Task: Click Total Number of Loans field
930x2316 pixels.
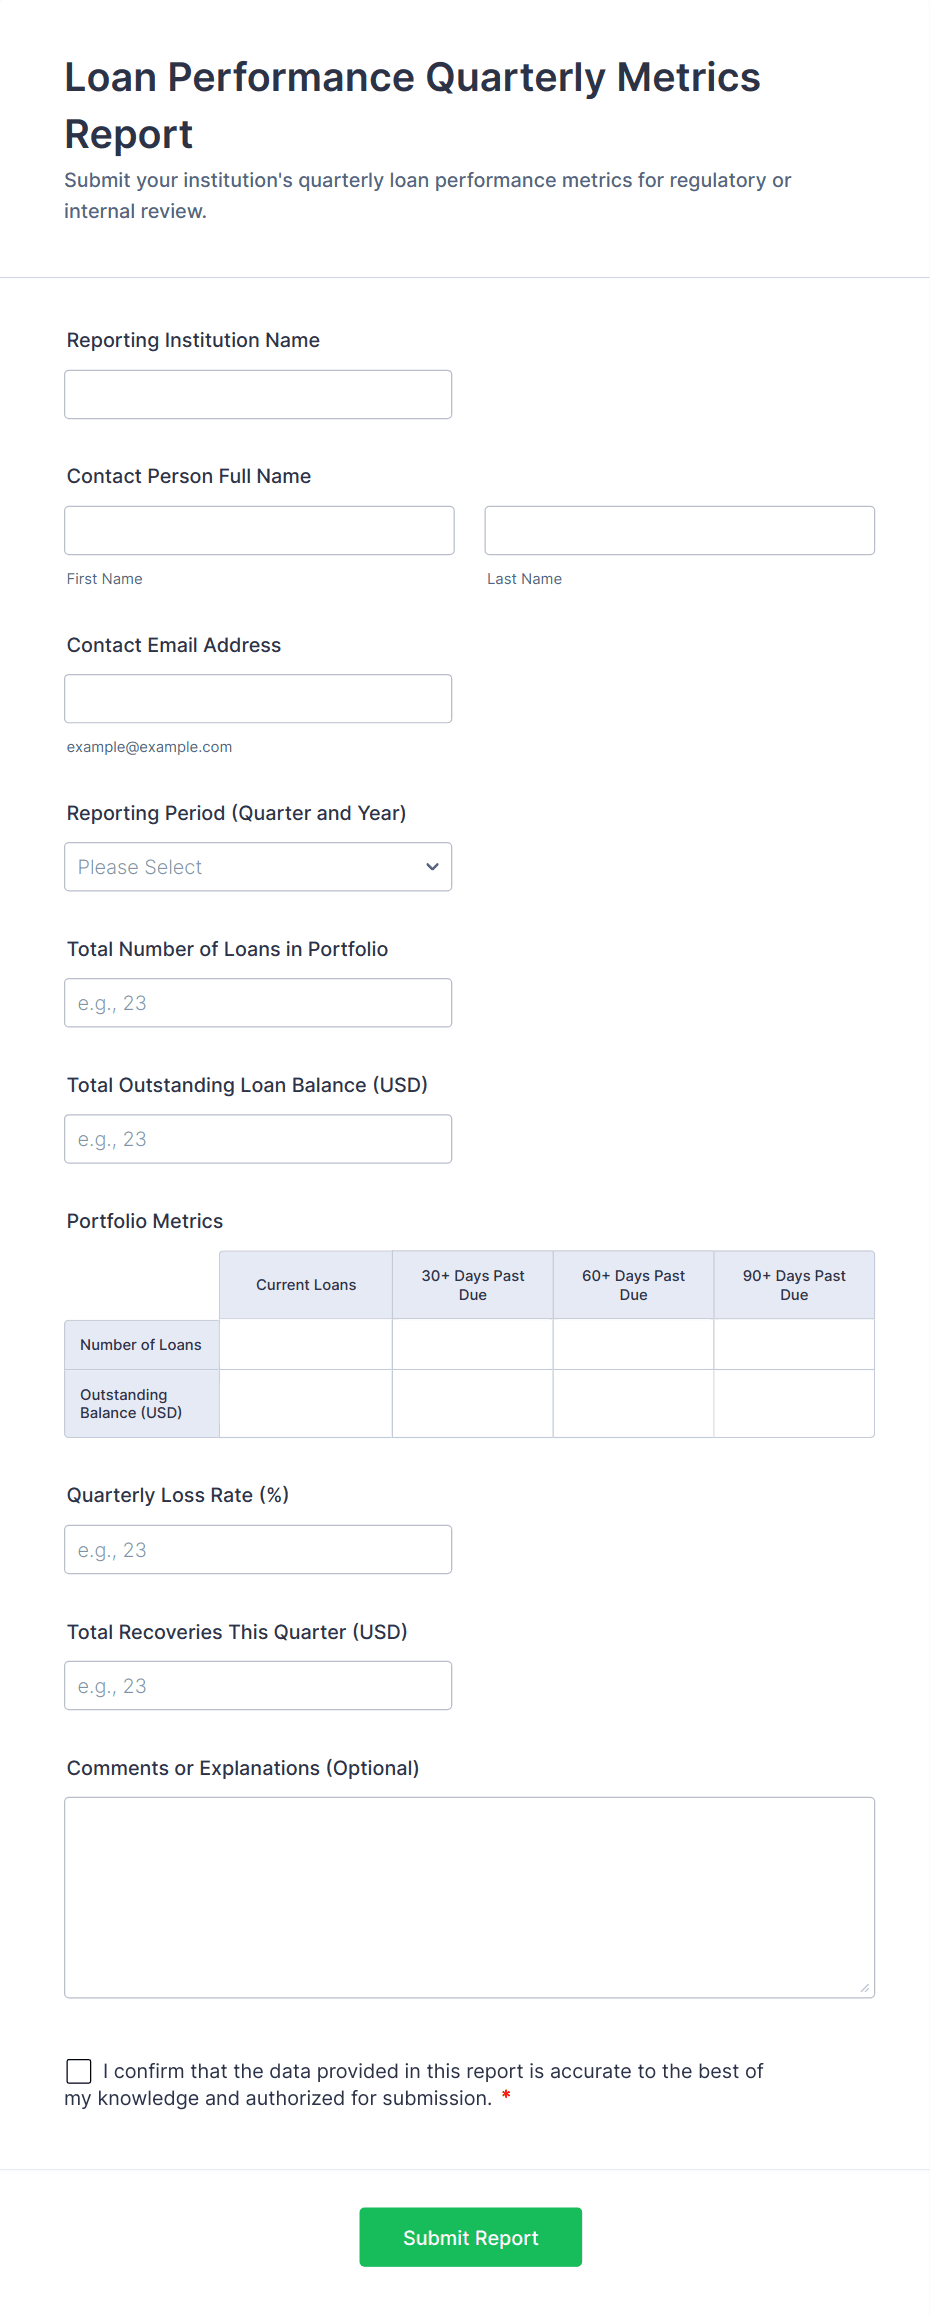Action: point(258,1003)
